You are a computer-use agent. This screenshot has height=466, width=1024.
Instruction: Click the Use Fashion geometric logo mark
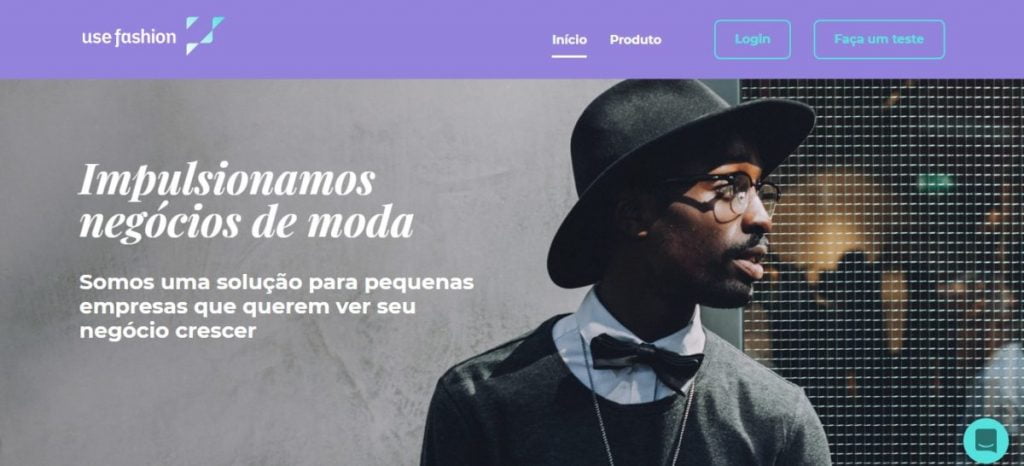coord(204,35)
